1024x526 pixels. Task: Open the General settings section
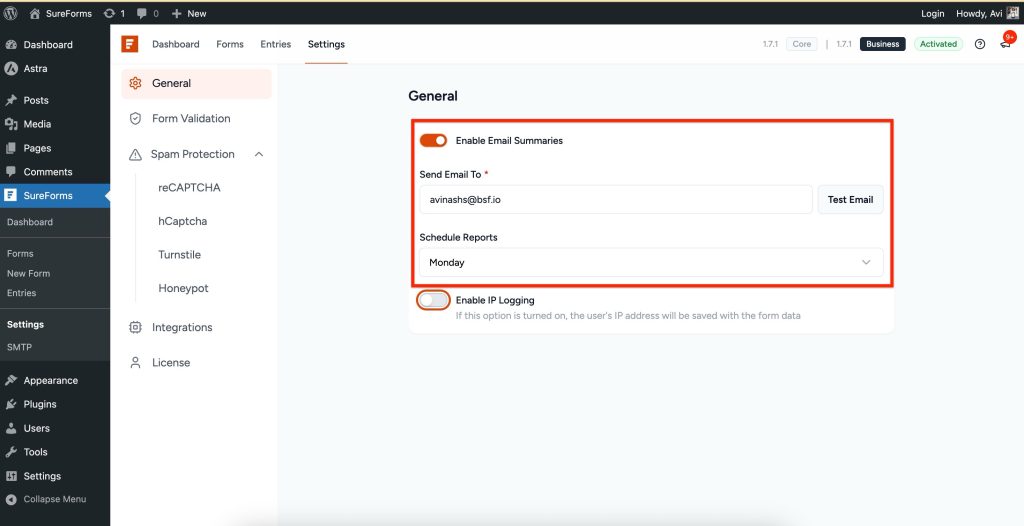(x=197, y=84)
